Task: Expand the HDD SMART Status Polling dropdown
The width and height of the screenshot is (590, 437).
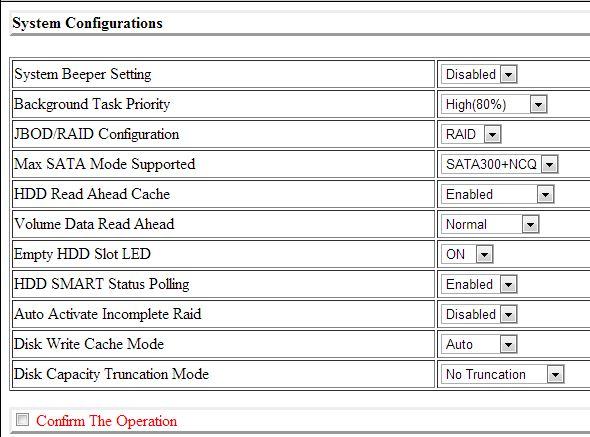Action: click(479, 284)
